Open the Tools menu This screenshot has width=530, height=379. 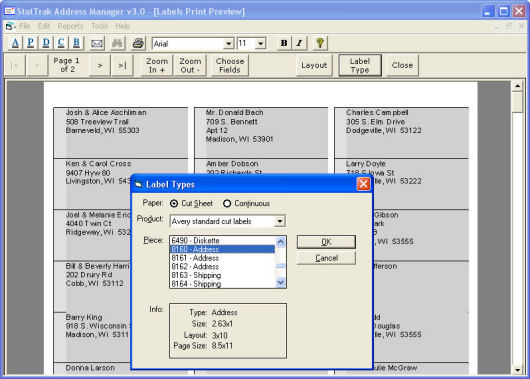99,26
